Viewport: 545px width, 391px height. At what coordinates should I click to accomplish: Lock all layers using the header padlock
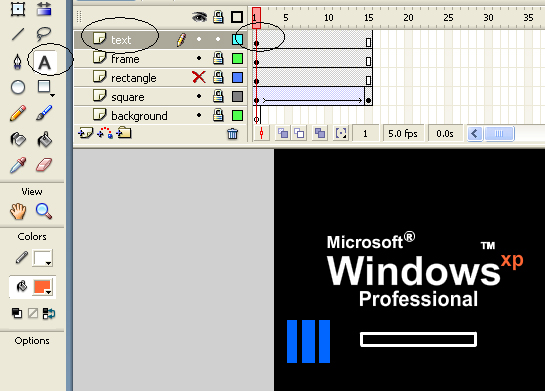(x=218, y=16)
